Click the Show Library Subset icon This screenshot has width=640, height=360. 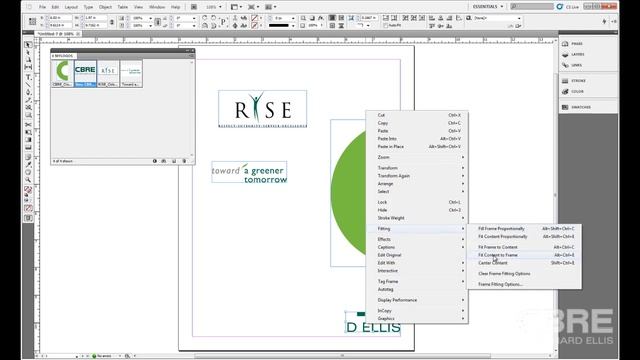[164, 161]
